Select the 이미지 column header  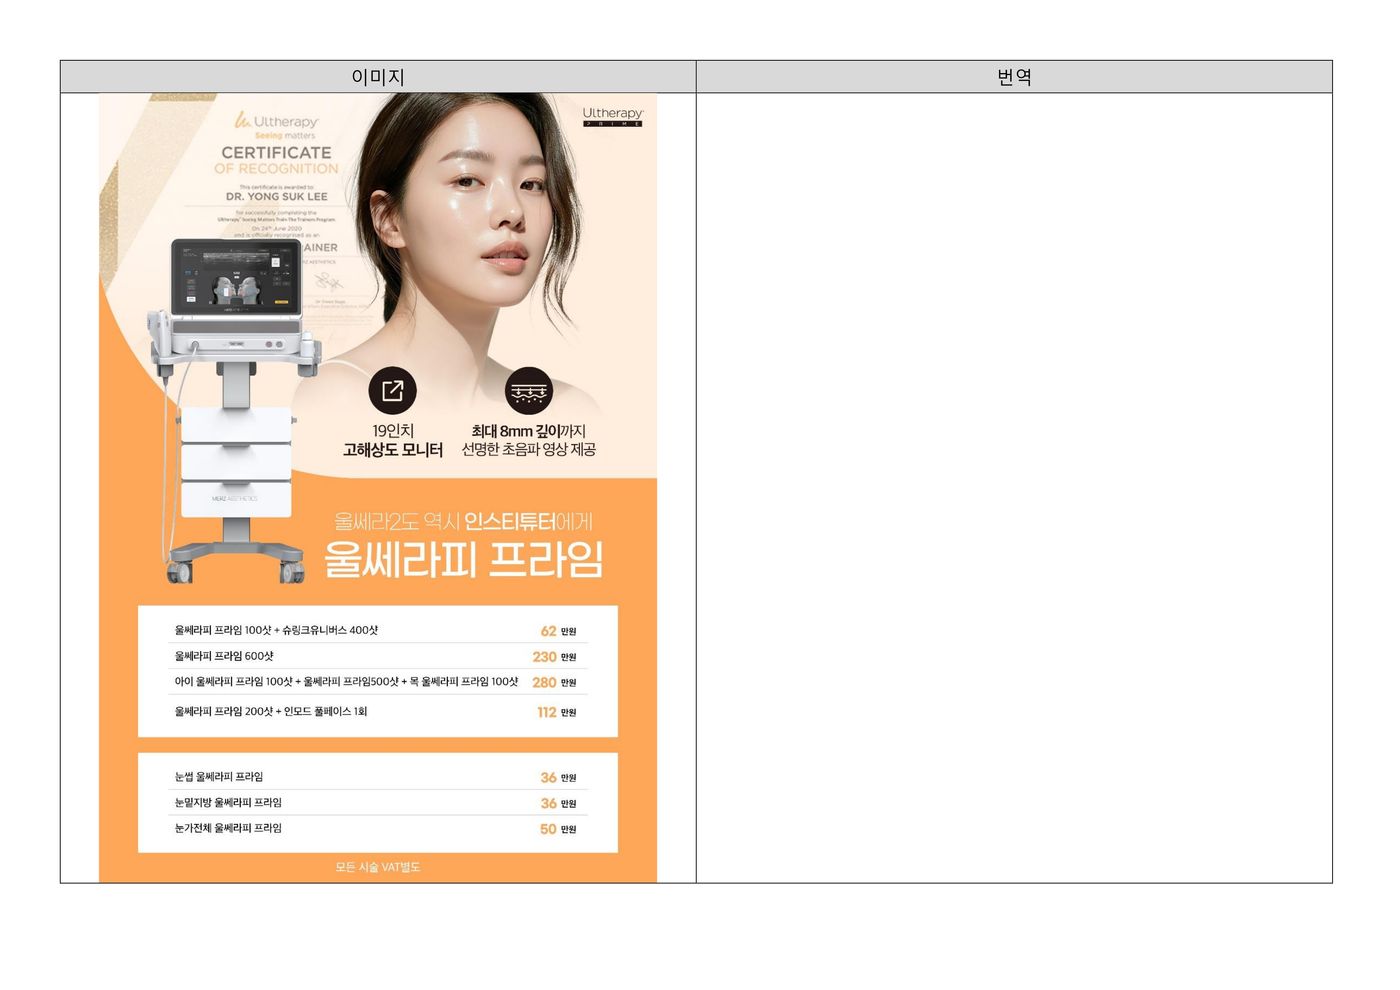click(378, 77)
